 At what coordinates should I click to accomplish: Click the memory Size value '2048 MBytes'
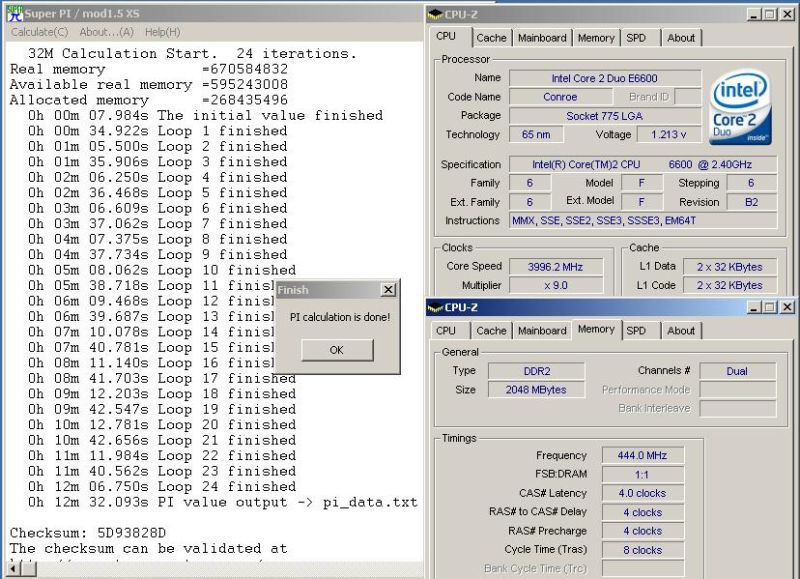537,390
